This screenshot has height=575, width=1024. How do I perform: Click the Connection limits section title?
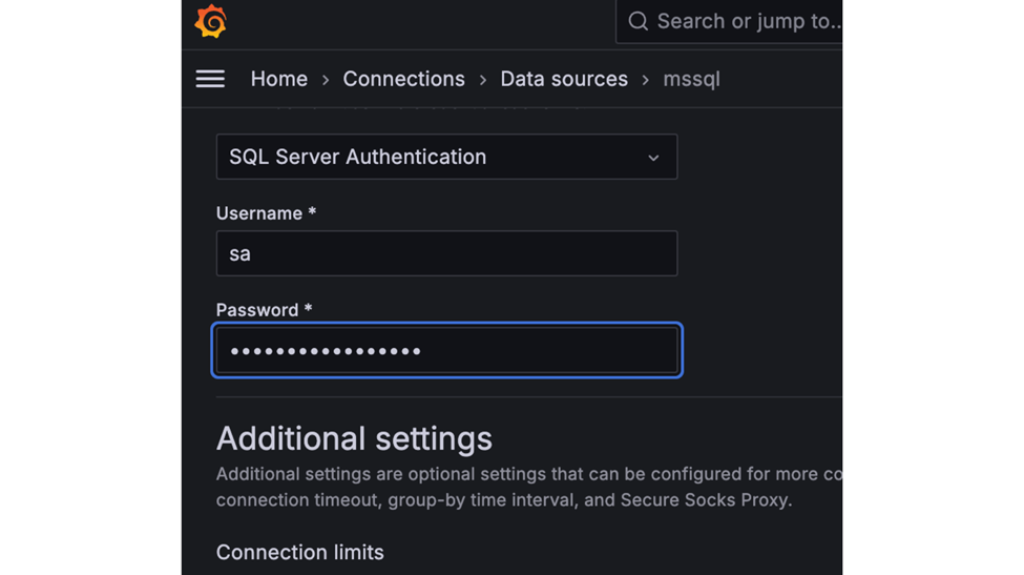point(300,552)
